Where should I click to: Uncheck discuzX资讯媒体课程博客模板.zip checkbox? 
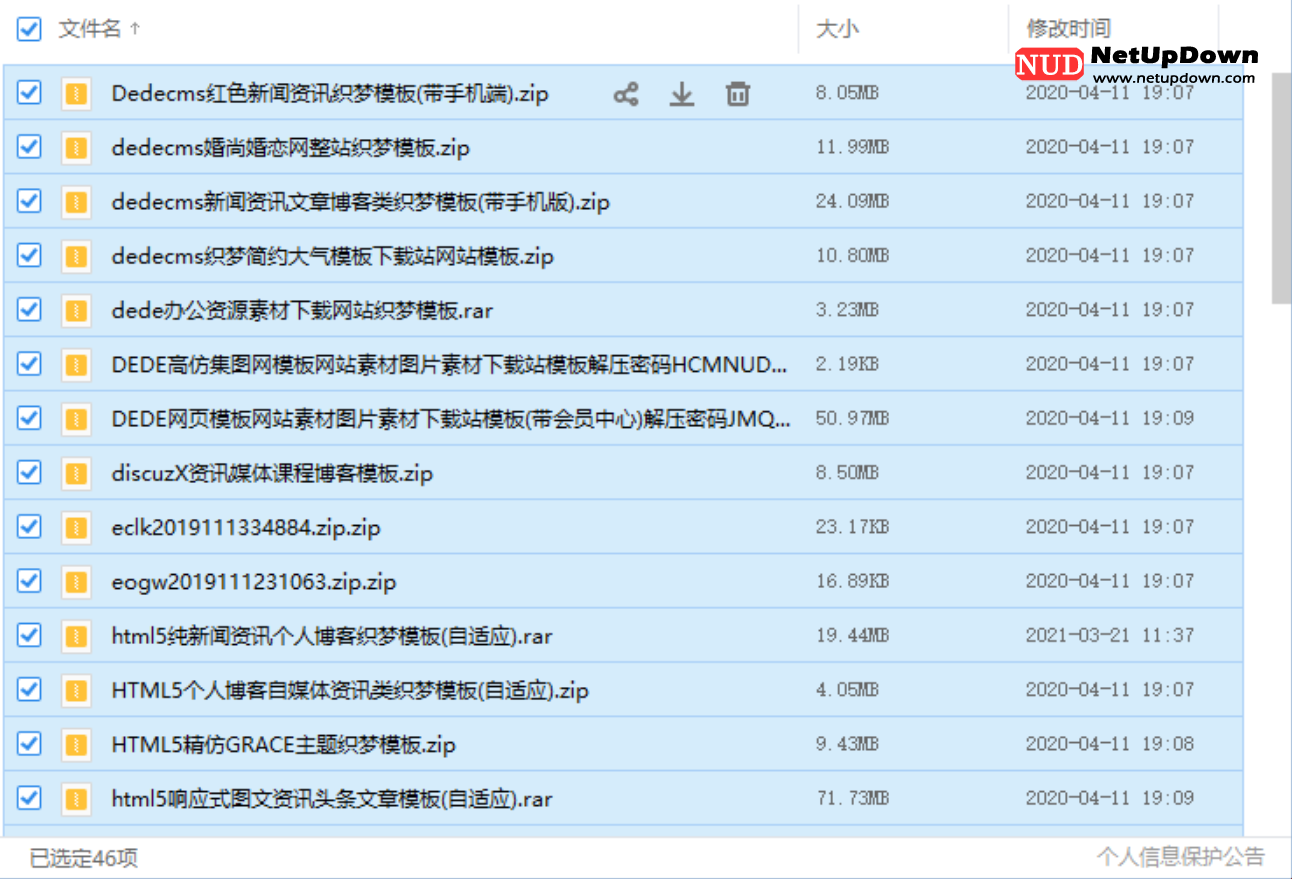pos(29,472)
